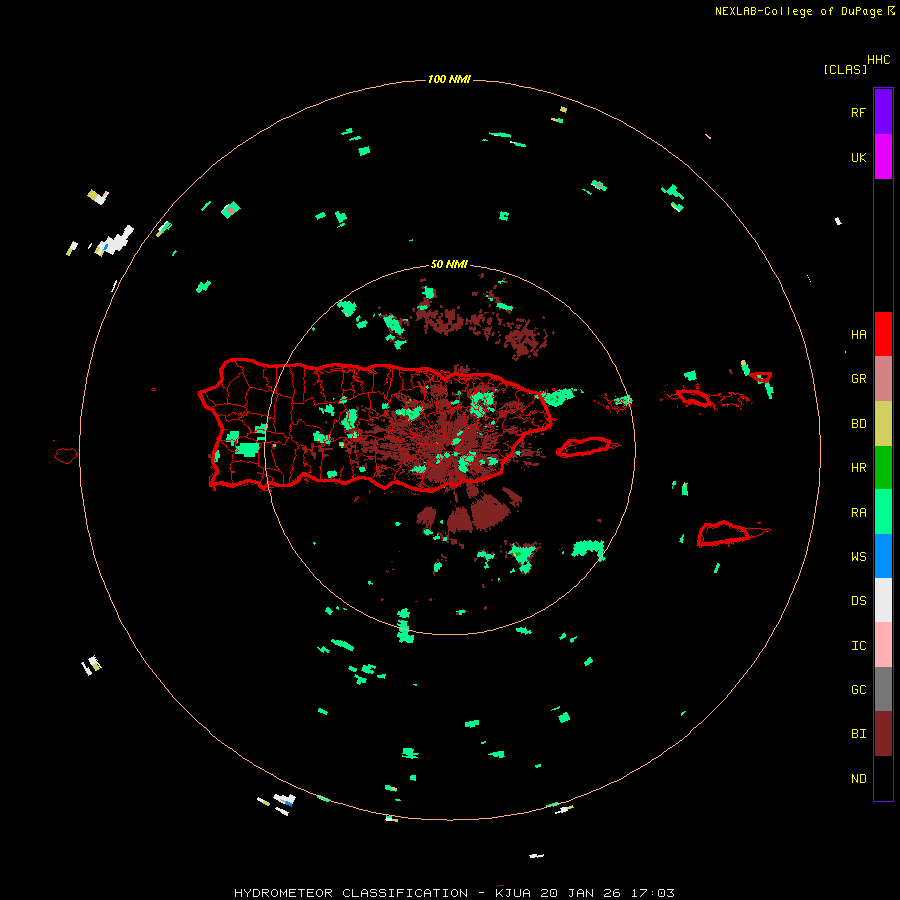Click the GR pink-brown legend swatch
The width and height of the screenshot is (900, 900).
coord(883,379)
